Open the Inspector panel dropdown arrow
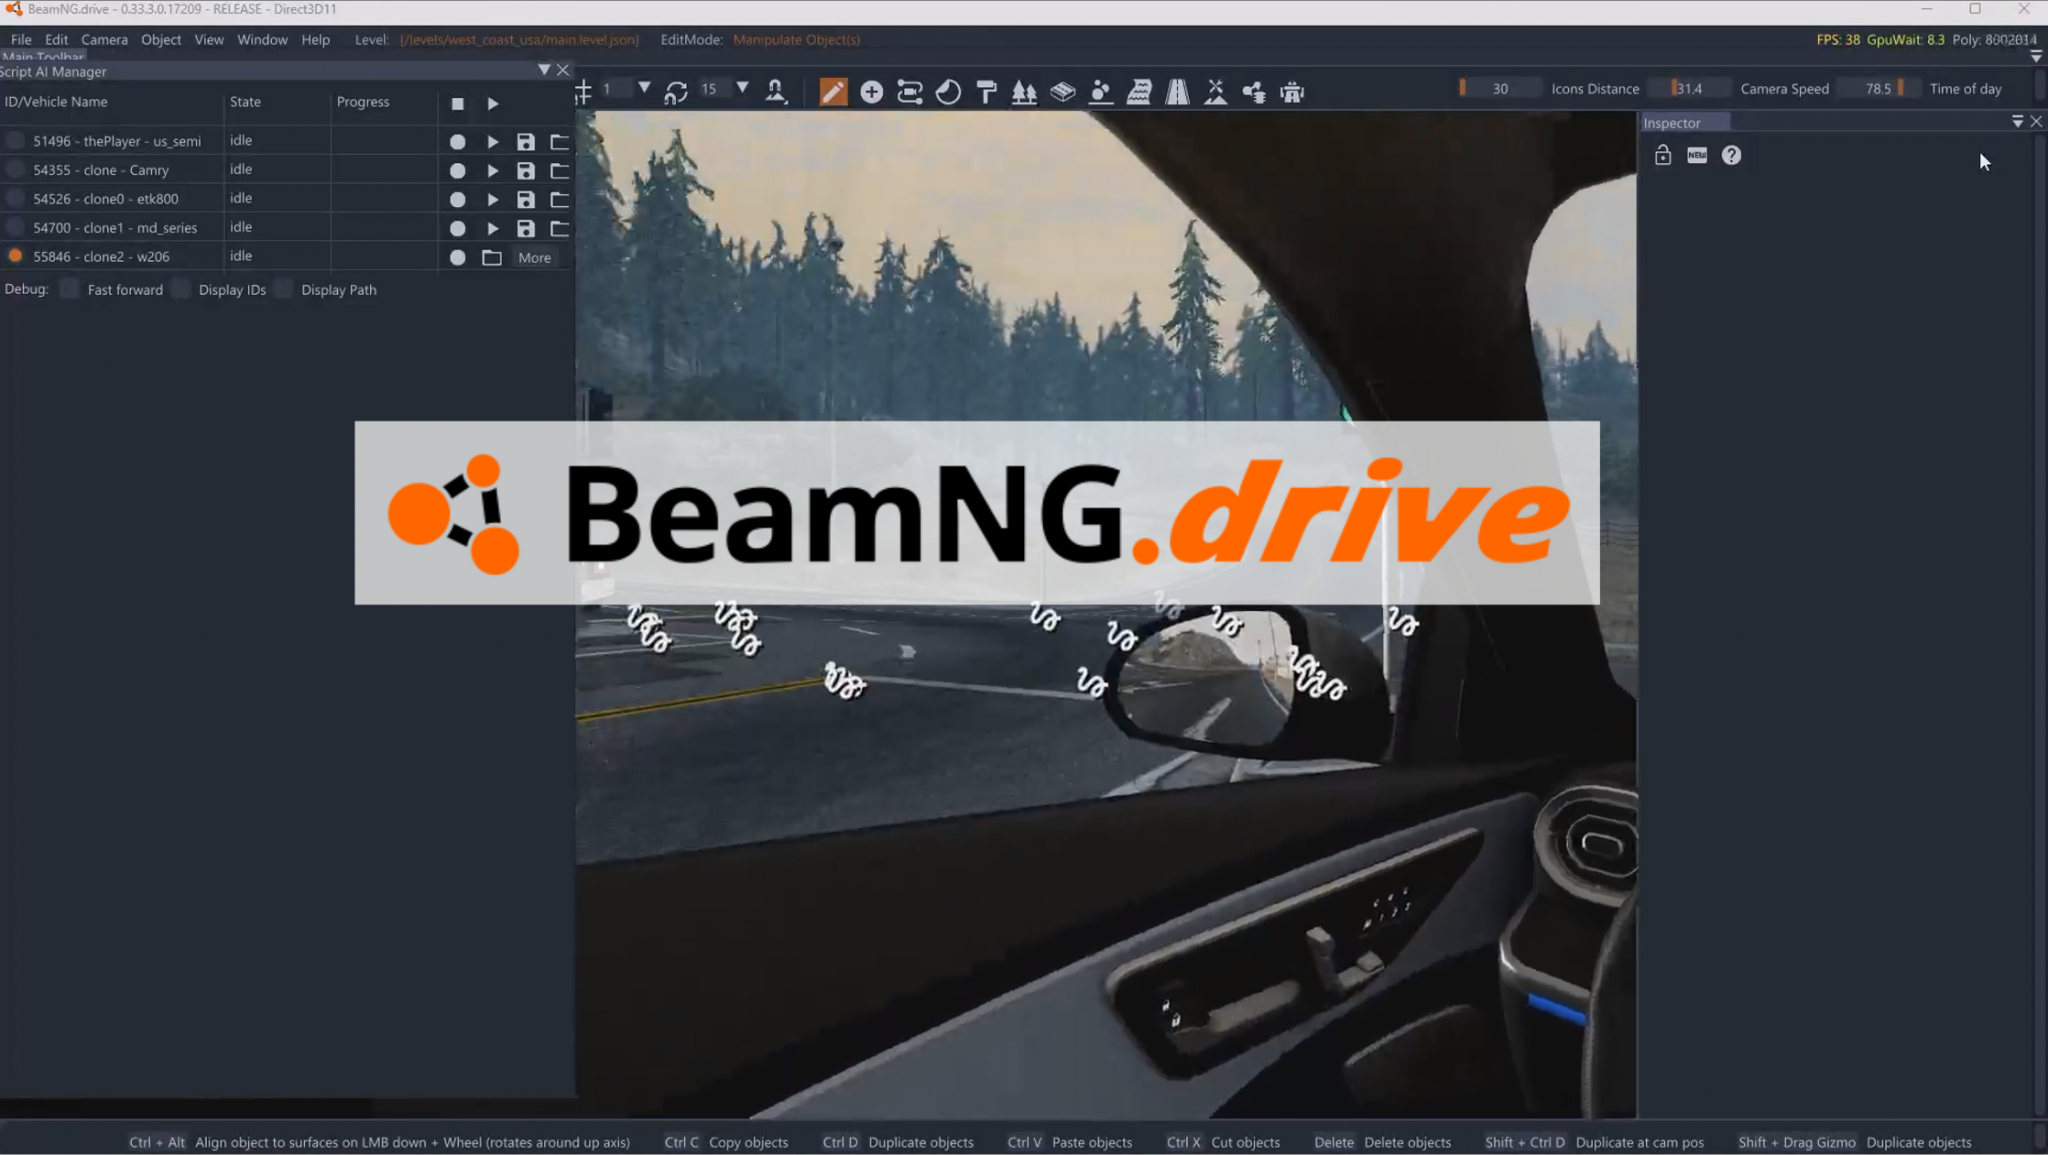Image resolution: width=2048 pixels, height=1155 pixels. 2017,121
